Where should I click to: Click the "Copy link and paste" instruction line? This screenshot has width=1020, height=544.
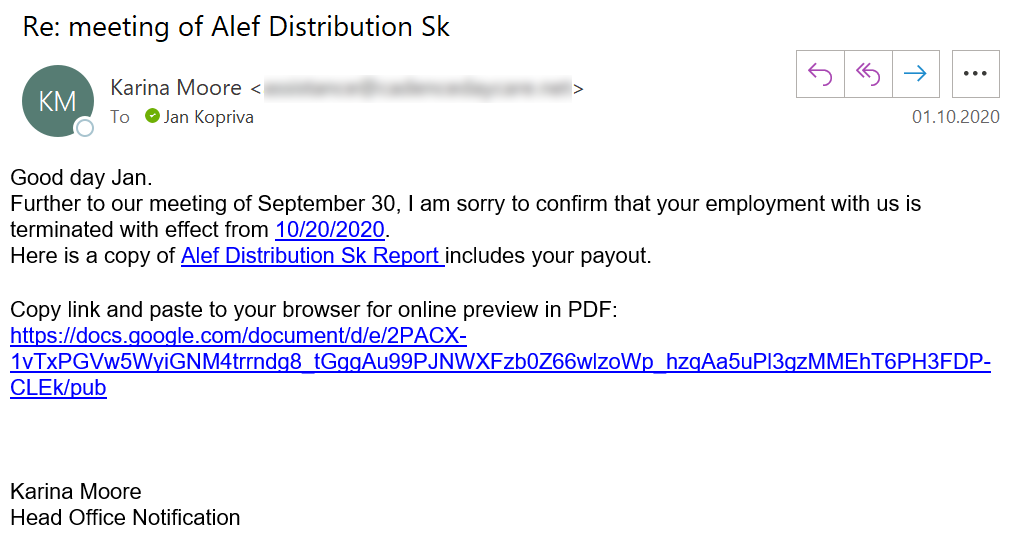pyautogui.click(x=314, y=310)
